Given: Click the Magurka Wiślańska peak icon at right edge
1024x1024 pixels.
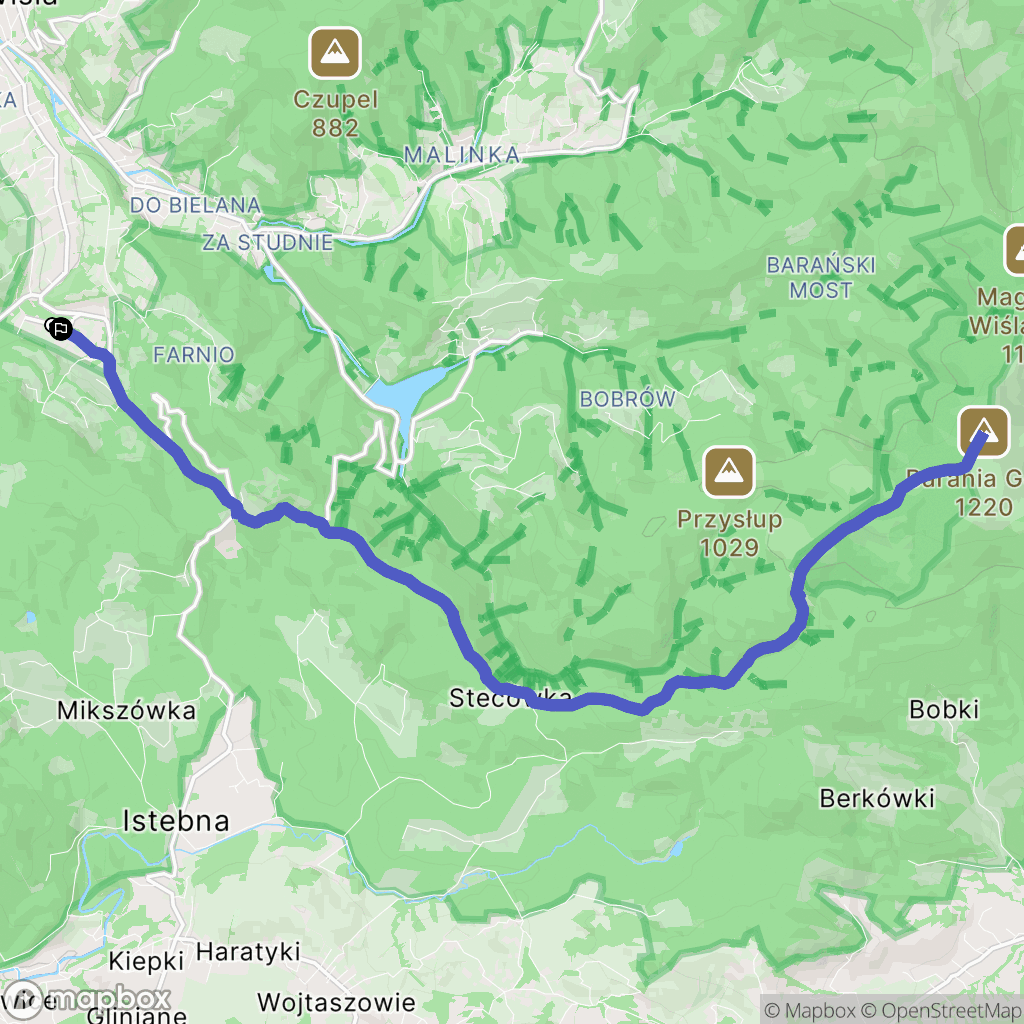Looking at the screenshot, I should (1016, 251).
